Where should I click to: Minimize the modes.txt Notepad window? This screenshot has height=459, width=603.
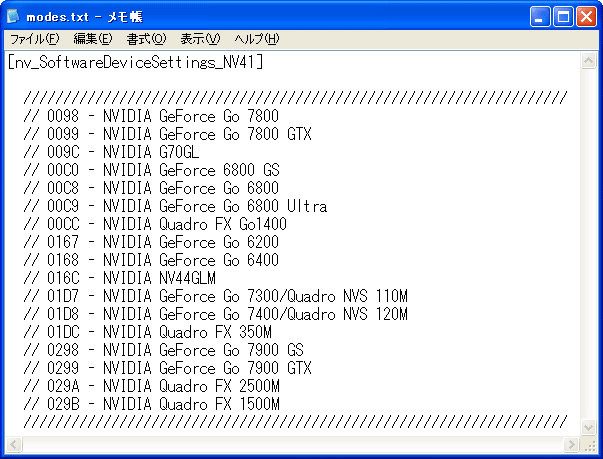pos(539,16)
